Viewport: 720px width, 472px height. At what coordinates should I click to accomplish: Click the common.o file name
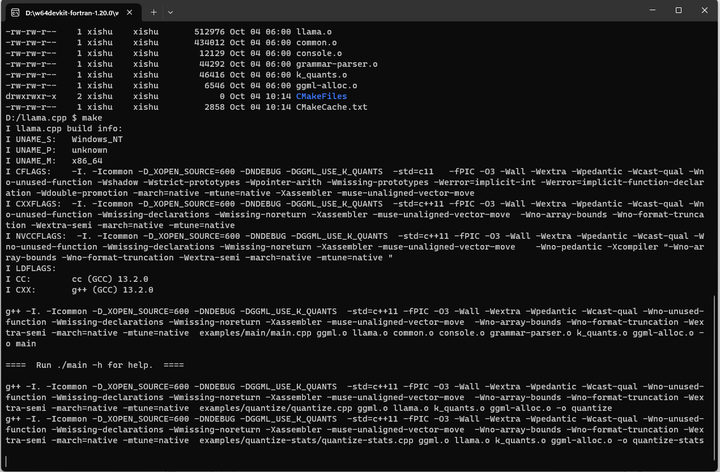click(x=316, y=42)
